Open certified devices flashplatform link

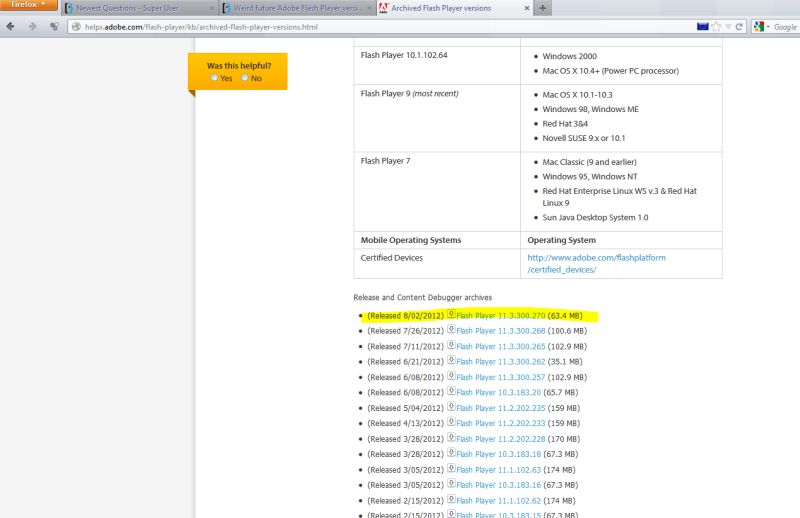tap(596, 264)
